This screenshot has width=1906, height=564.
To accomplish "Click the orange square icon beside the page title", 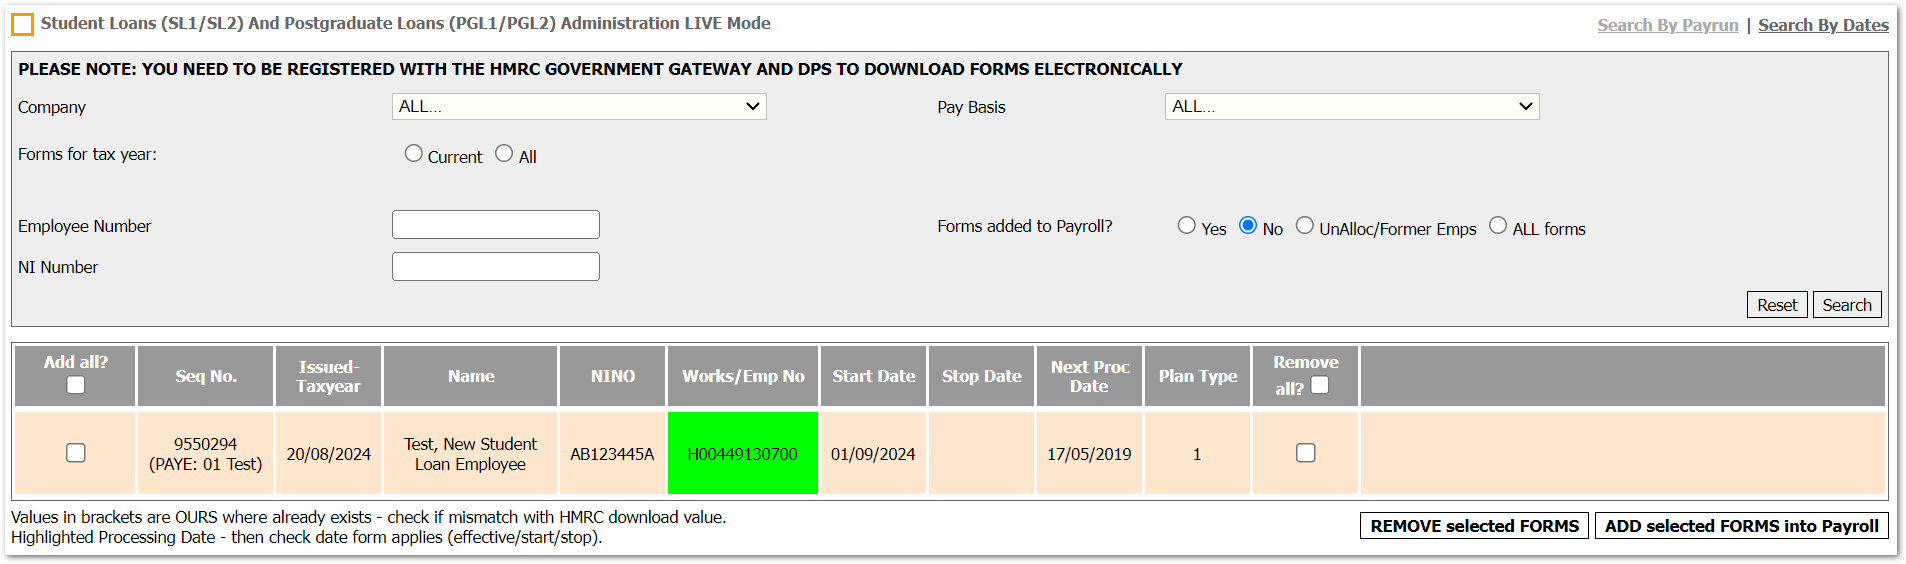I will coord(22,24).
